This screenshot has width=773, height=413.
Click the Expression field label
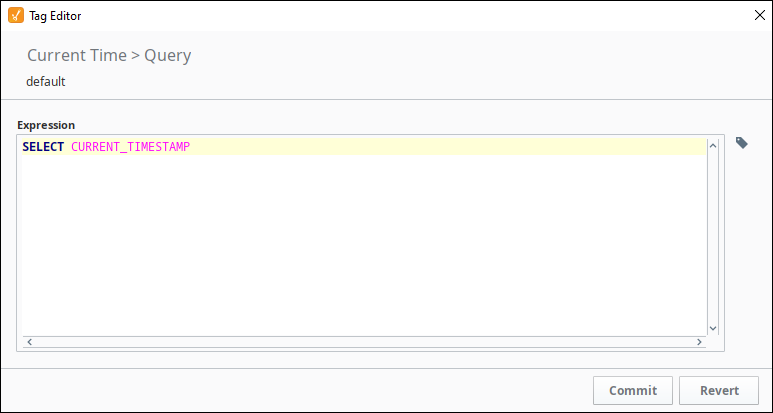pyautogui.click(x=46, y=125)
